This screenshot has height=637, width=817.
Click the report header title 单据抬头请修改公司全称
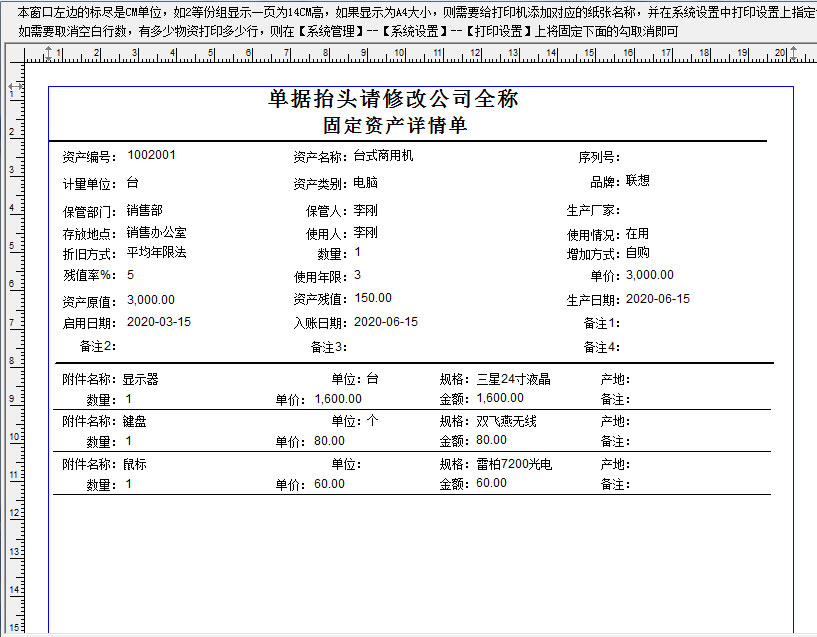393,99
